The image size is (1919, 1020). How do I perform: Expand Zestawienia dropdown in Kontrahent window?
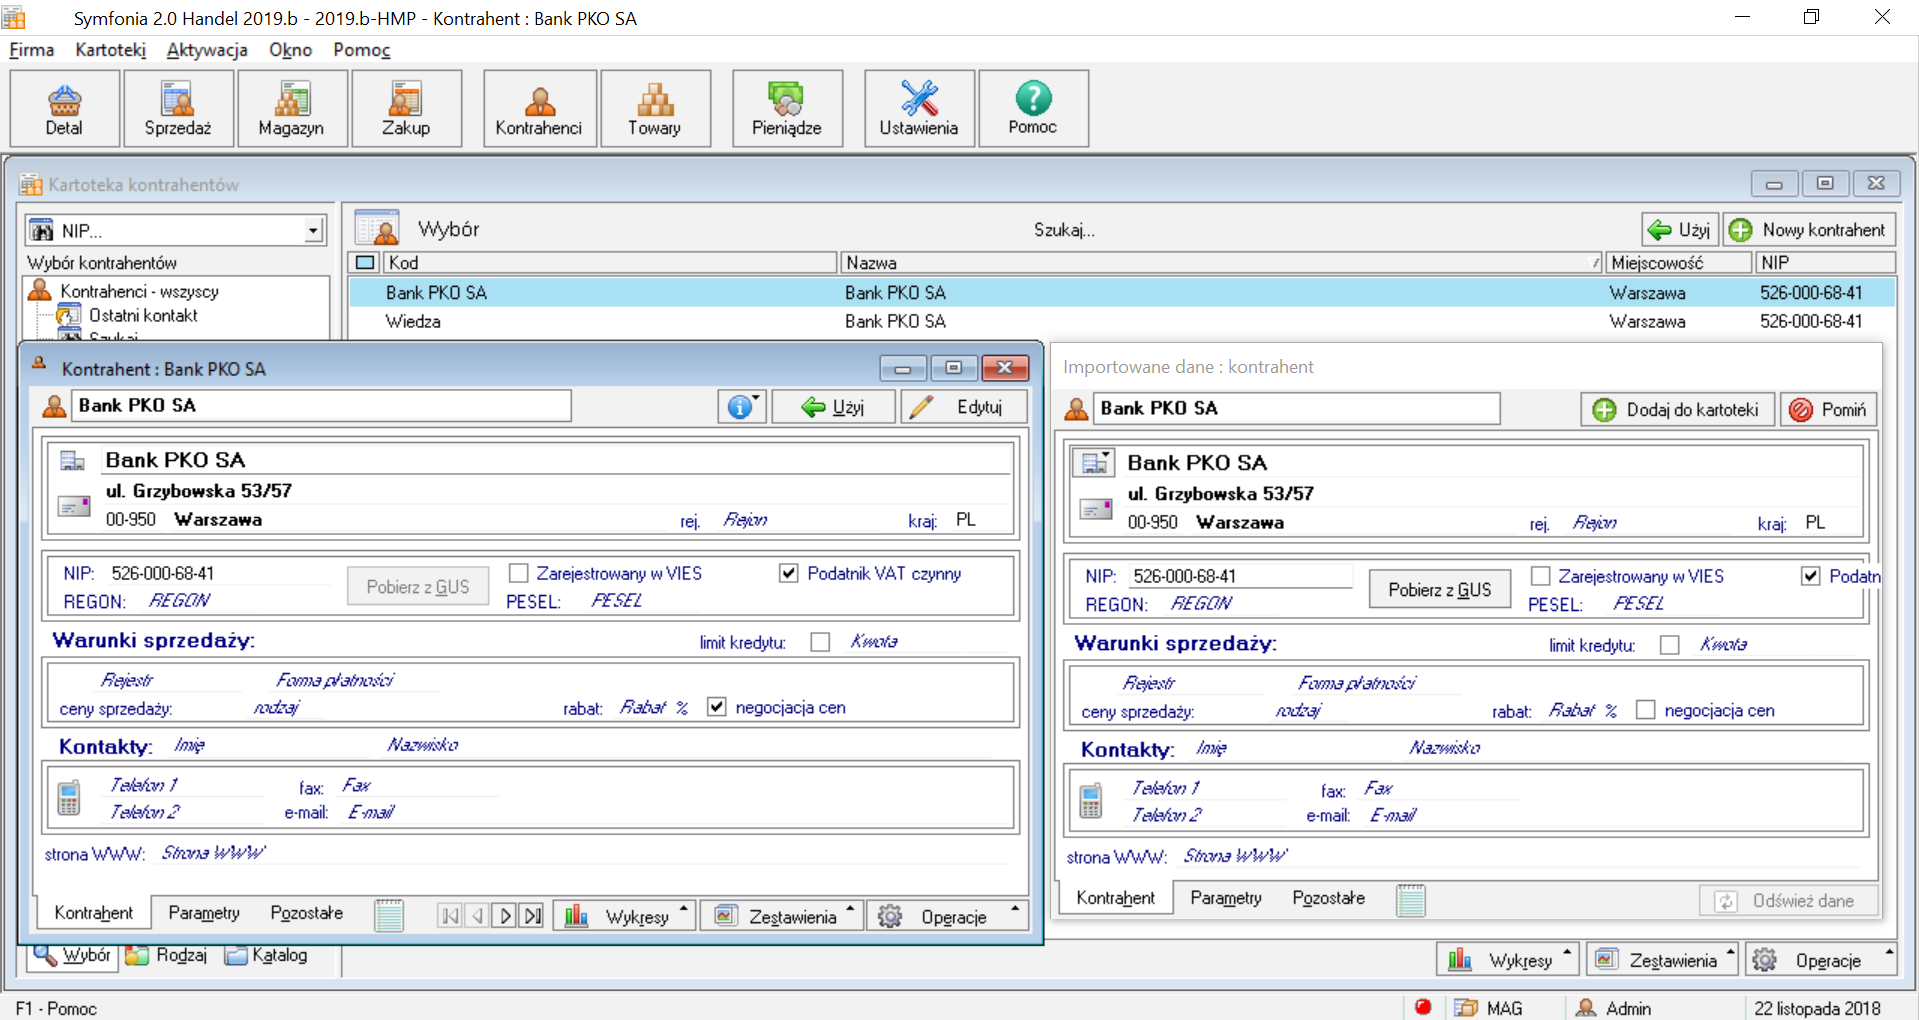(781, 916)
